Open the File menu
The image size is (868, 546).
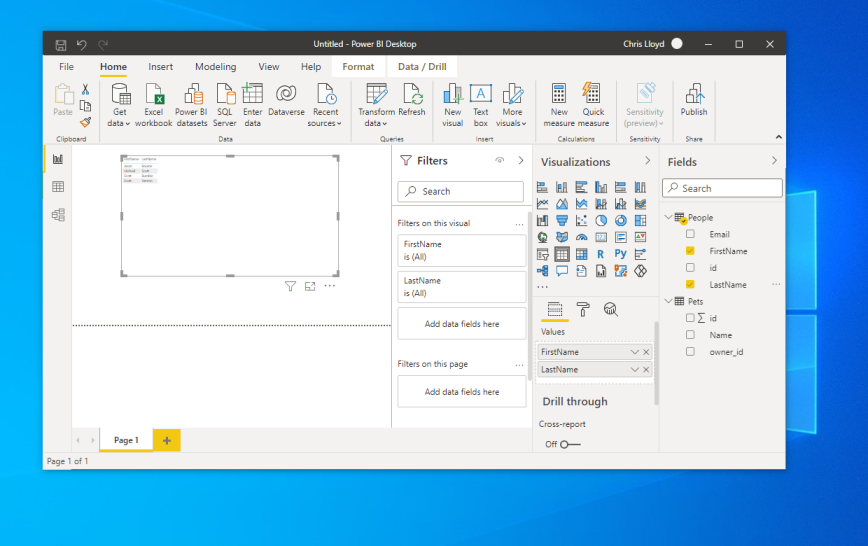(x=66, y=66)
